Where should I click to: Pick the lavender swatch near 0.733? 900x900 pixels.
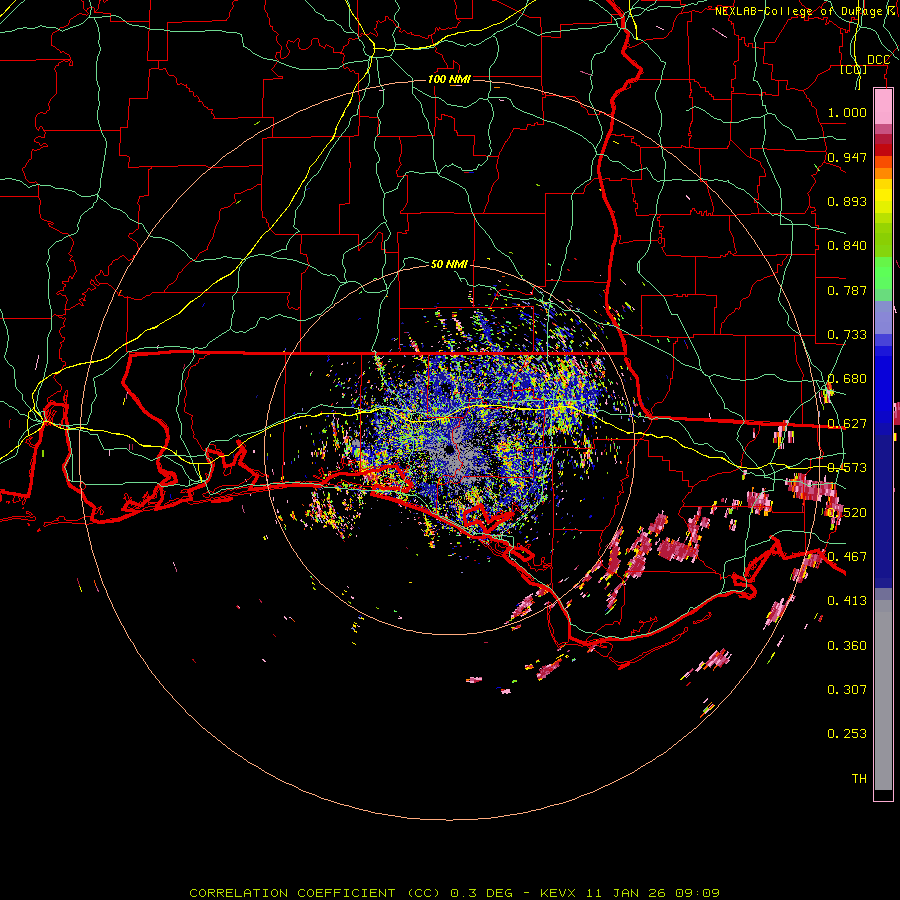883,318
